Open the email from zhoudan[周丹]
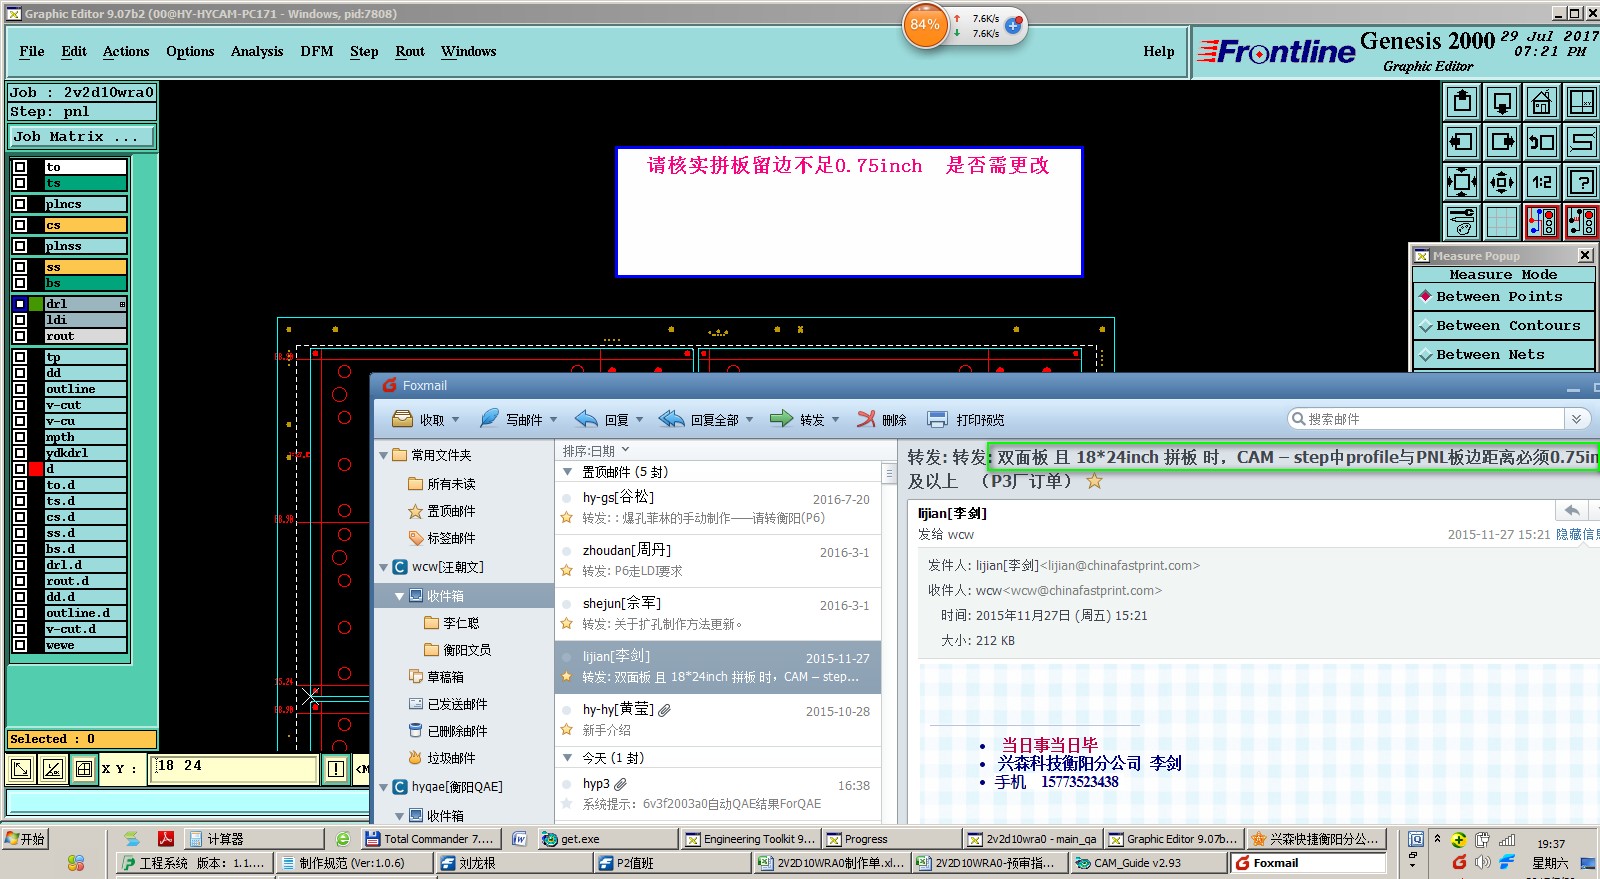 (x=717, y=561)
